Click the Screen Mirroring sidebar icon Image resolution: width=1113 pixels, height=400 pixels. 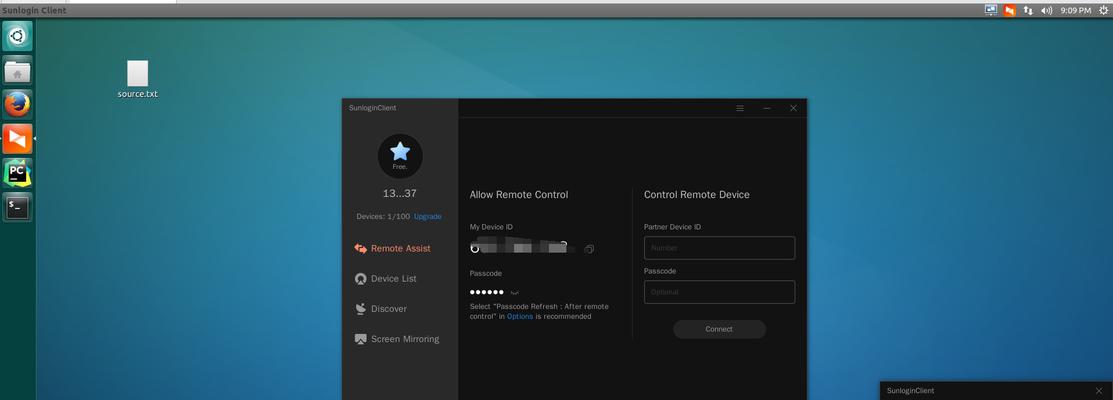pyautogui.click(x=361, y=339)
